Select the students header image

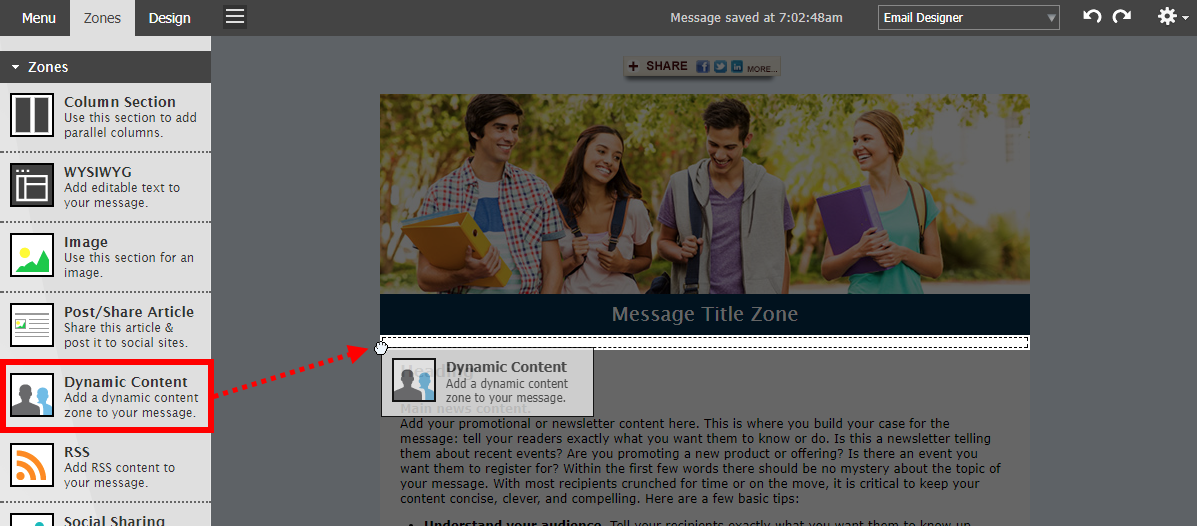pos(705,194)
